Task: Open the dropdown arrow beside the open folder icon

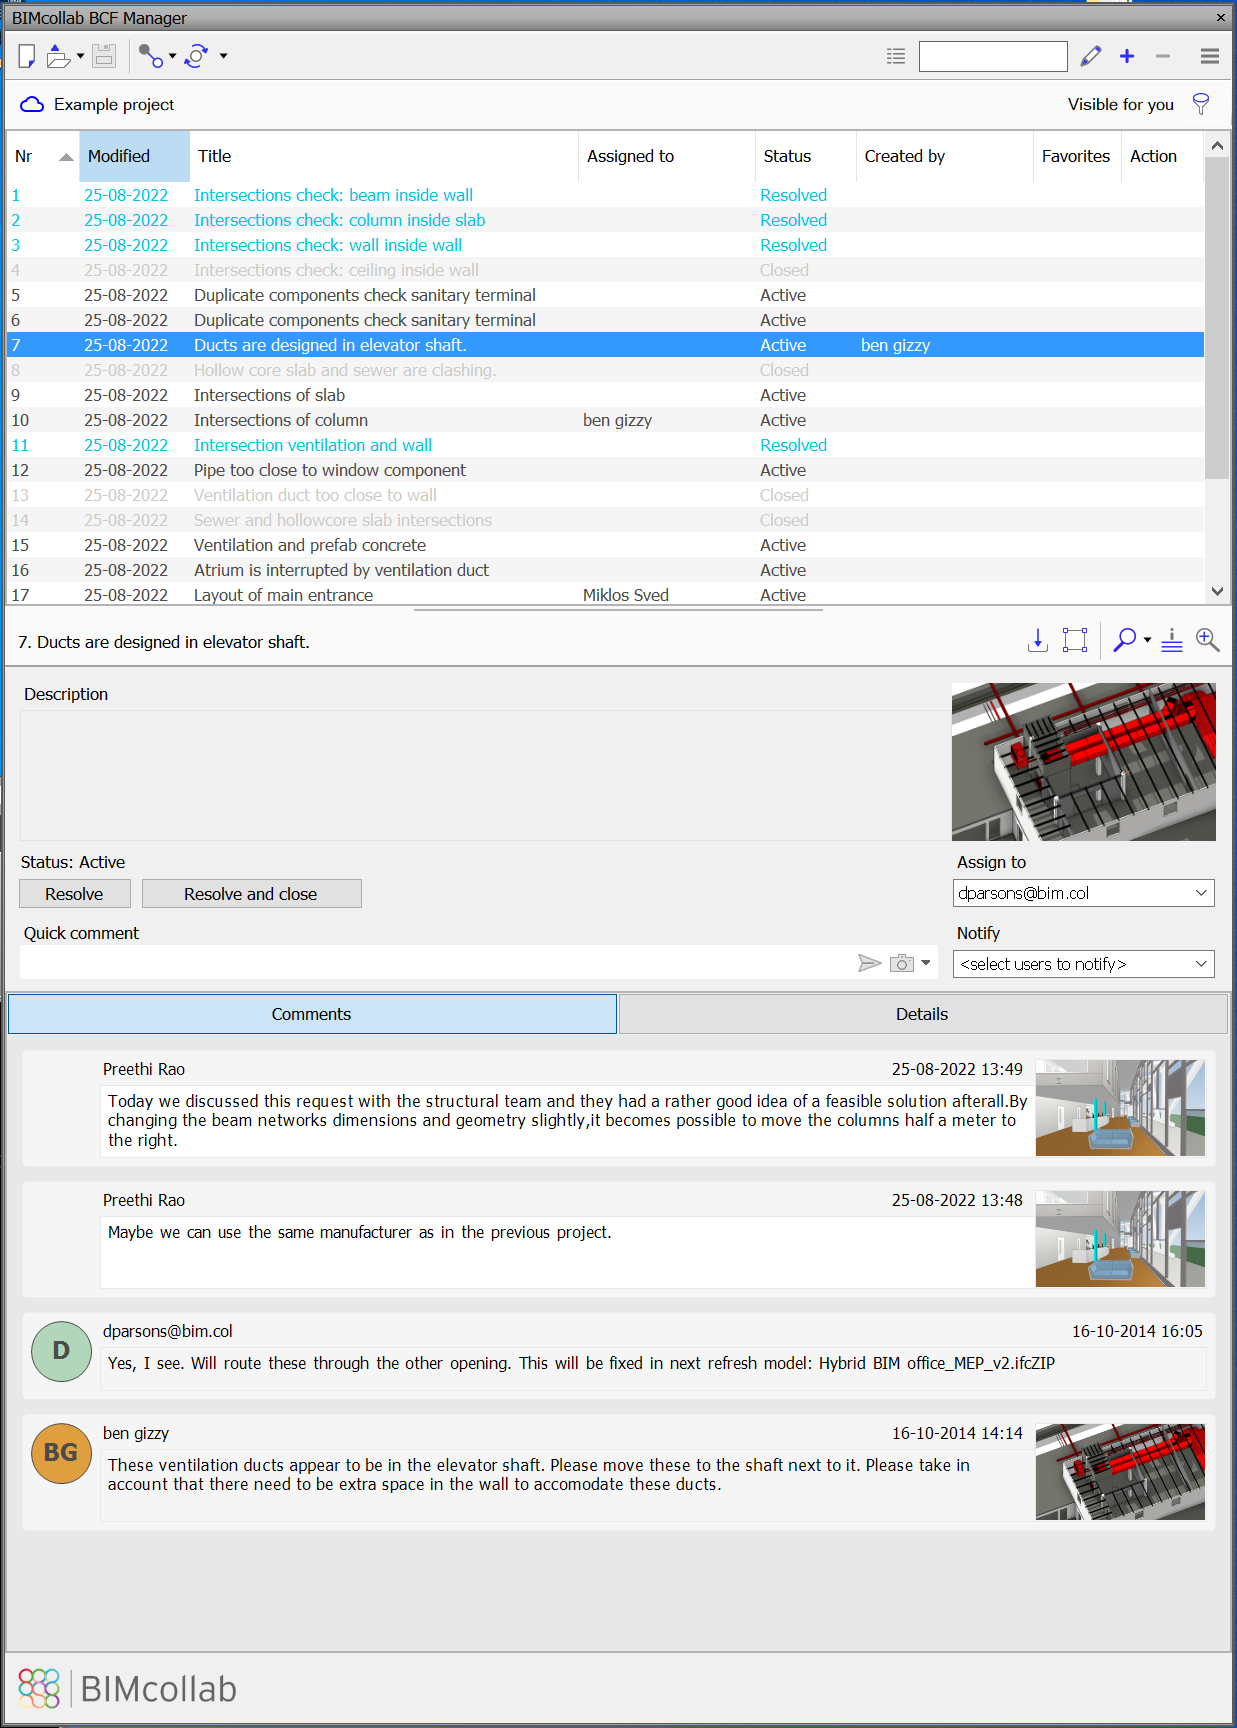Action: pos(80,56)
